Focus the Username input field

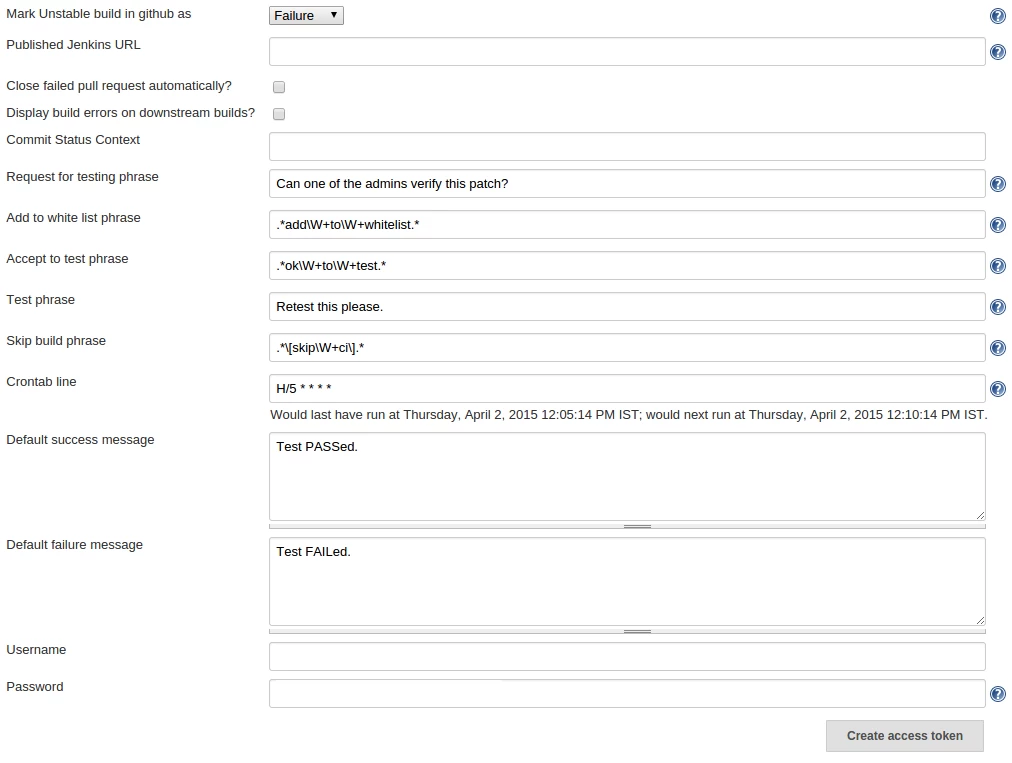627,656
